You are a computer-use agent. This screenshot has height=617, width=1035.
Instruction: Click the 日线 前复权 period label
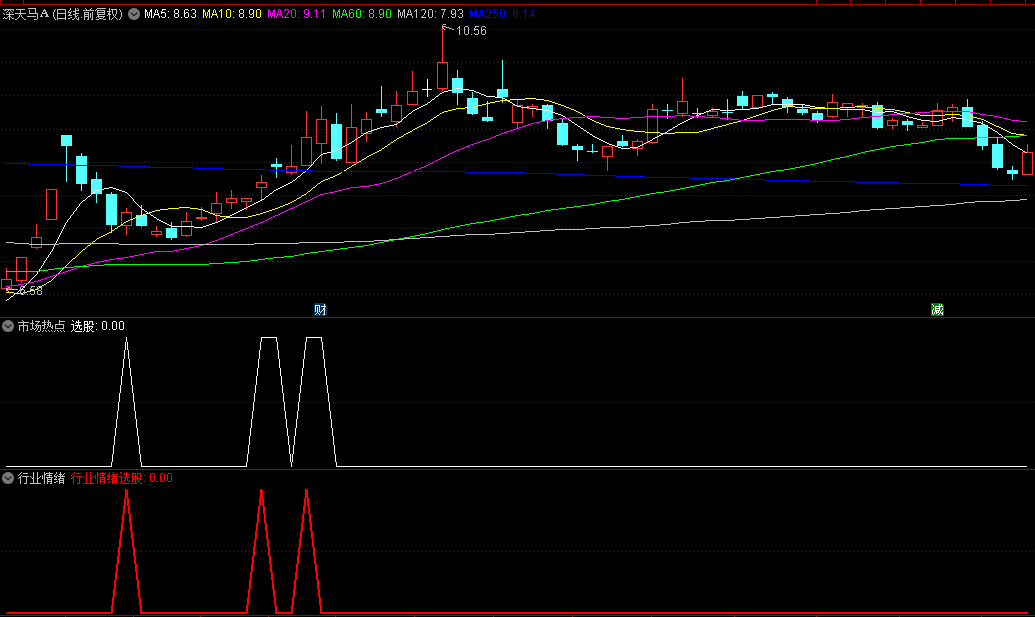(87, 14)
